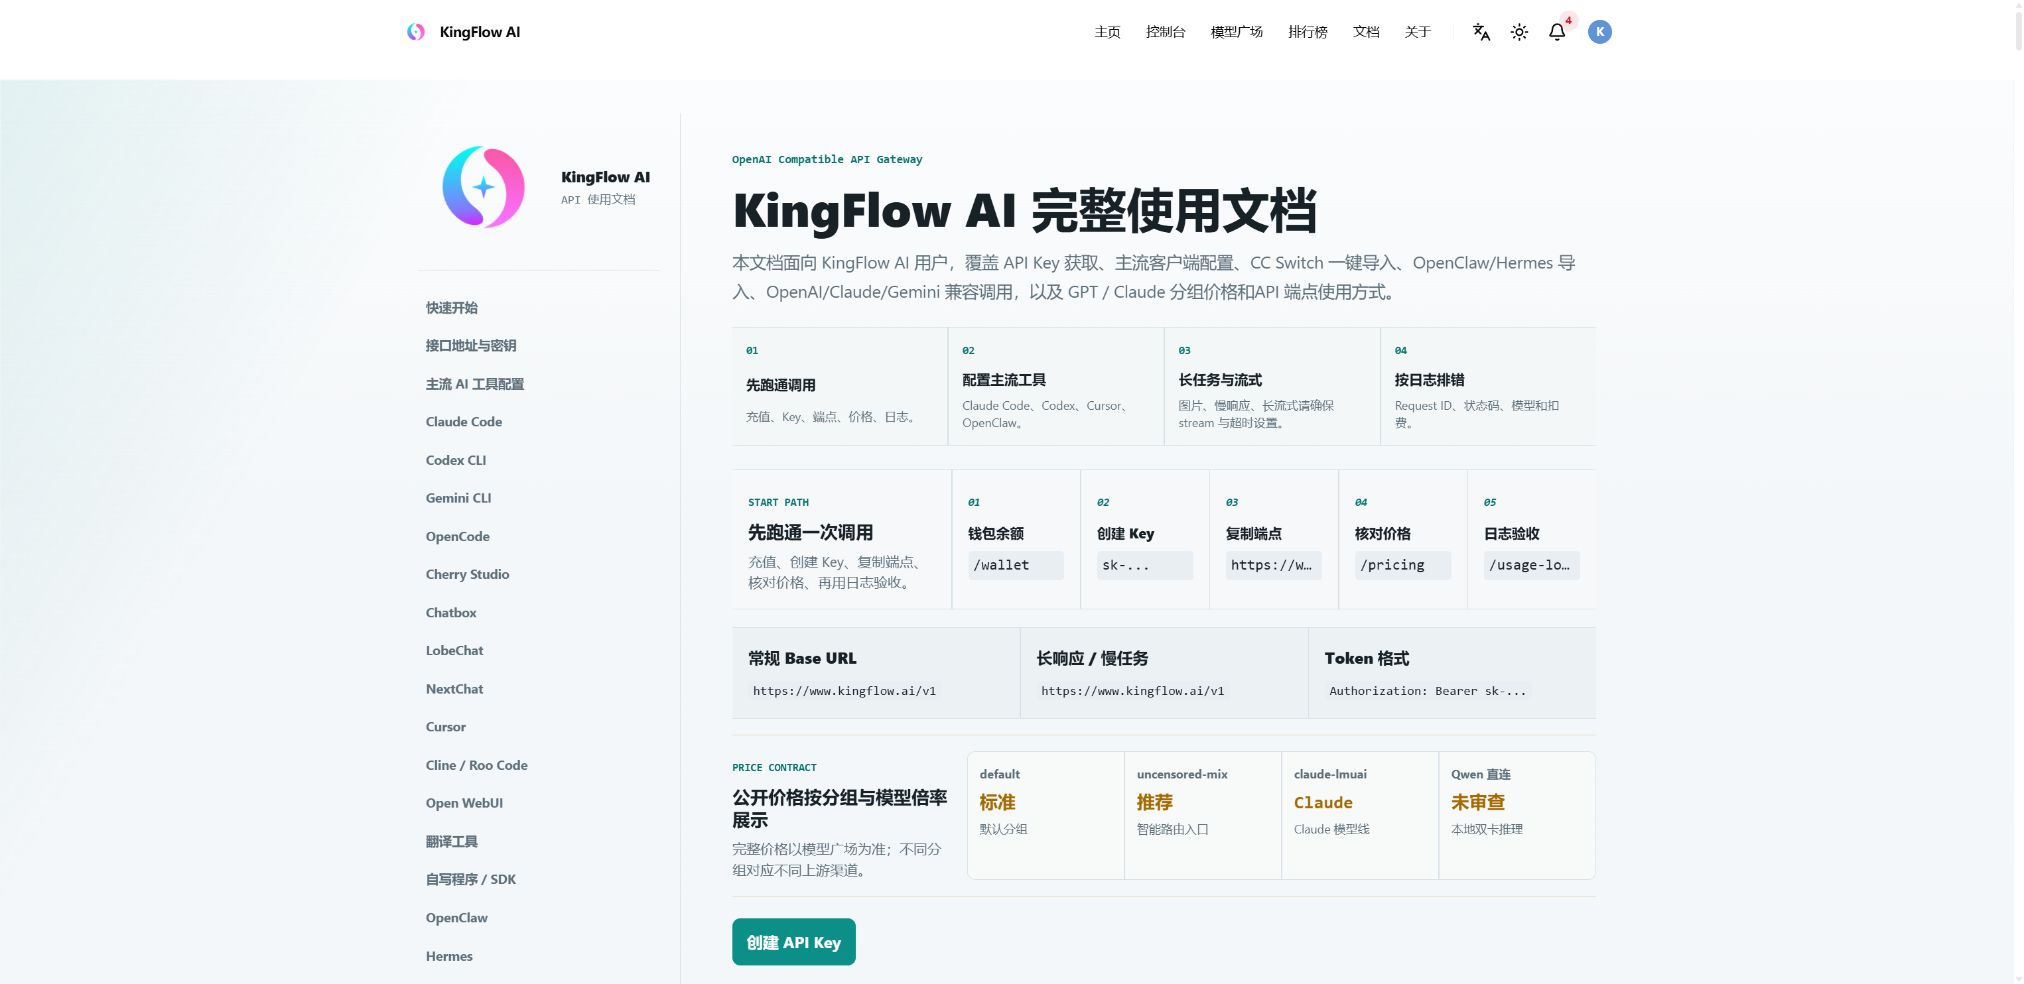Click the https://w… value under 复制端点
2024x984 pixels.
point(1273,565)
